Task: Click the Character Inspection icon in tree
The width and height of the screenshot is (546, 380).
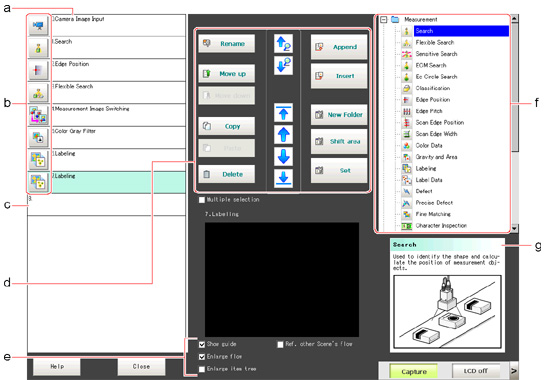Action: click(x=406, y=226)
